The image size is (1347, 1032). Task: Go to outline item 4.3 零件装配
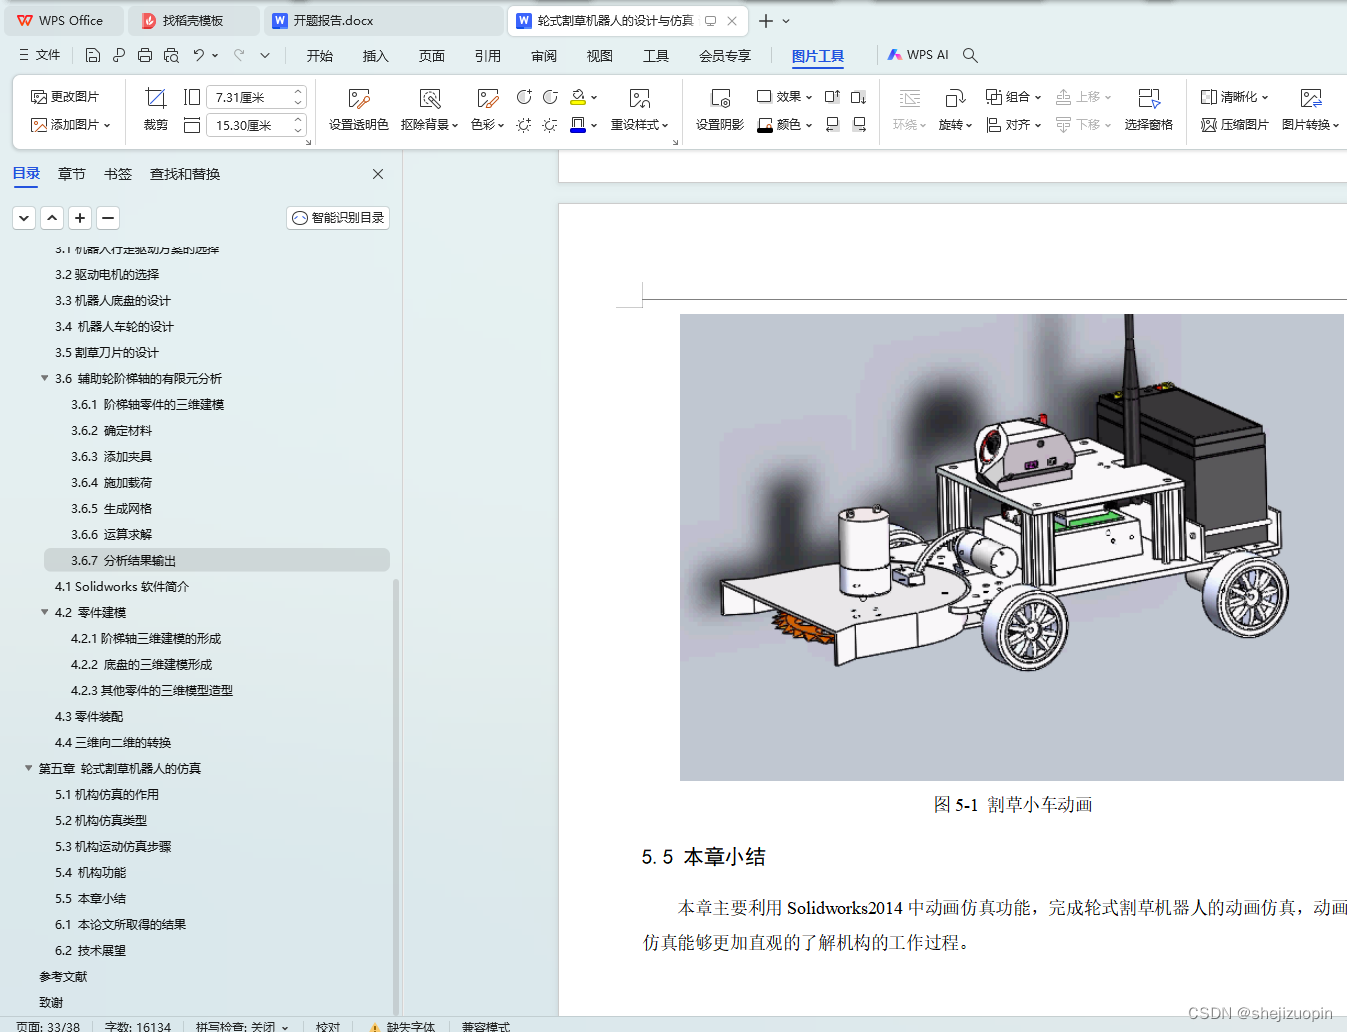(x=89, y=716)
